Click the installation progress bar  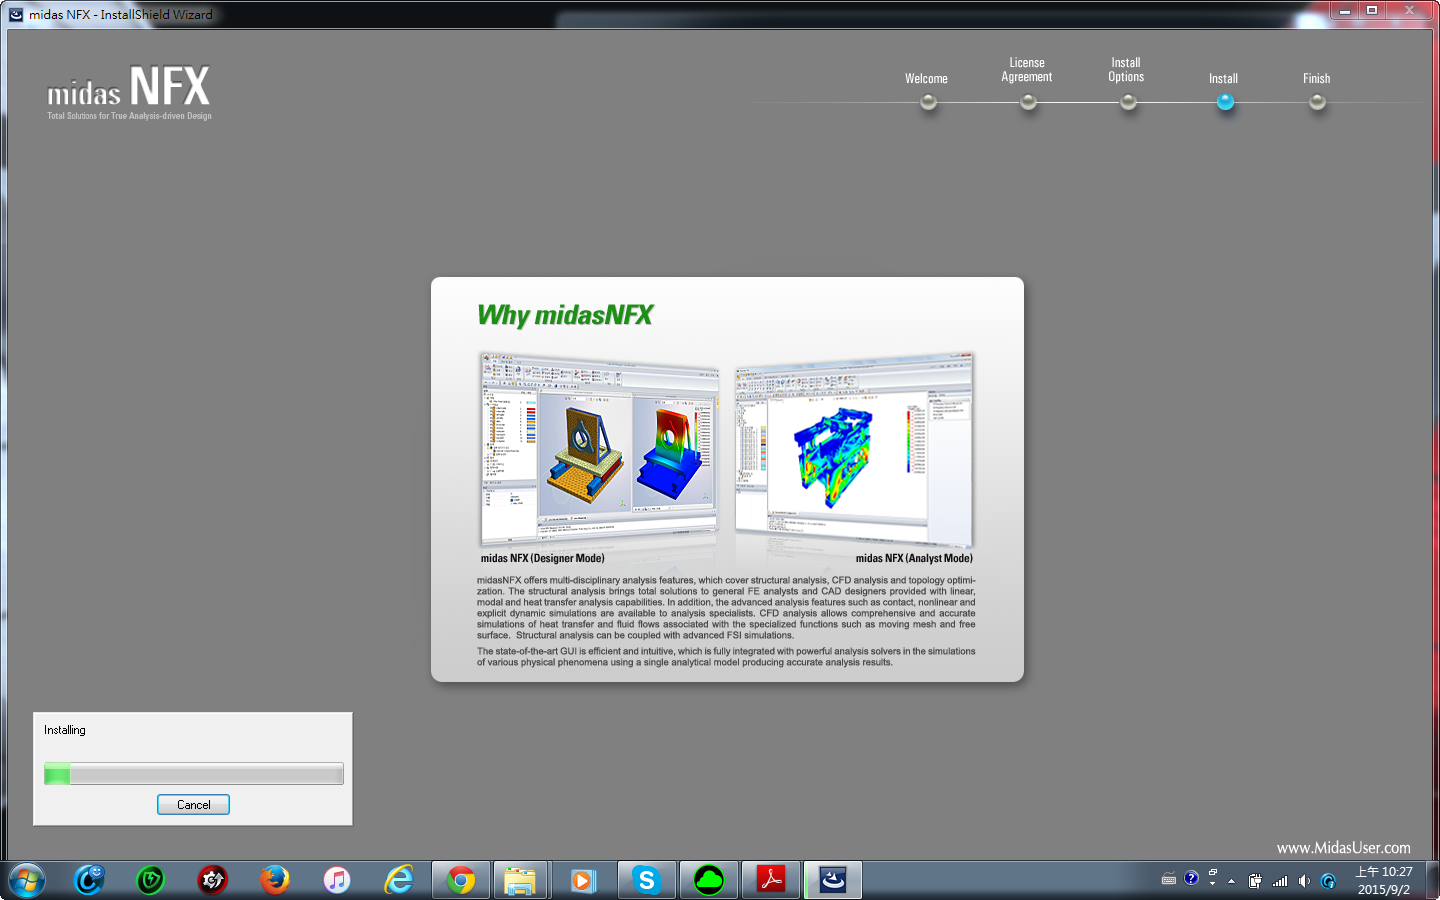point(193,774)
